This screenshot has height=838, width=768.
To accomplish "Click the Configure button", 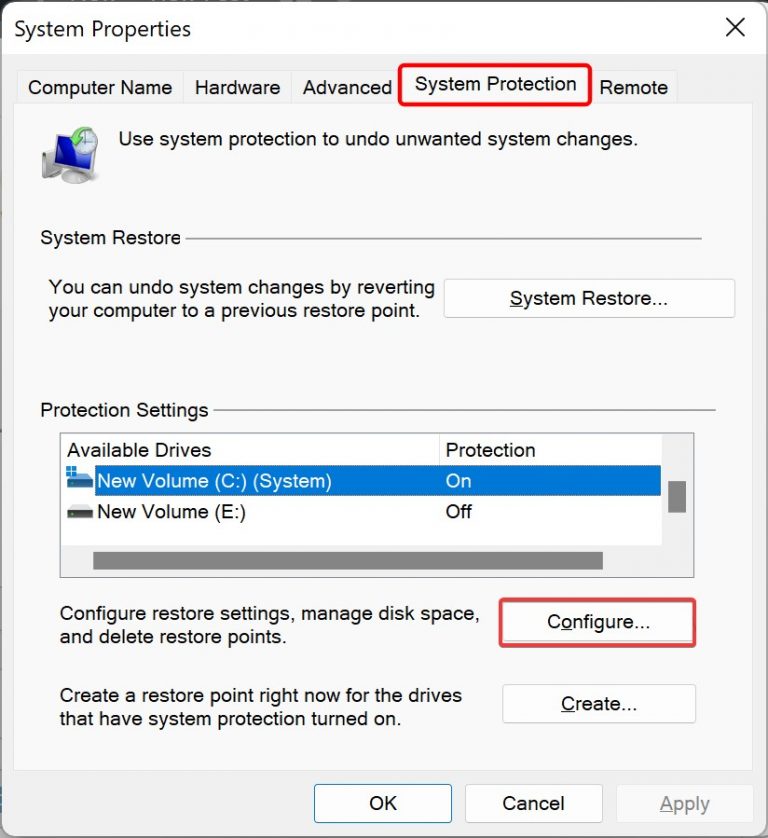I will tap(597, 621).
